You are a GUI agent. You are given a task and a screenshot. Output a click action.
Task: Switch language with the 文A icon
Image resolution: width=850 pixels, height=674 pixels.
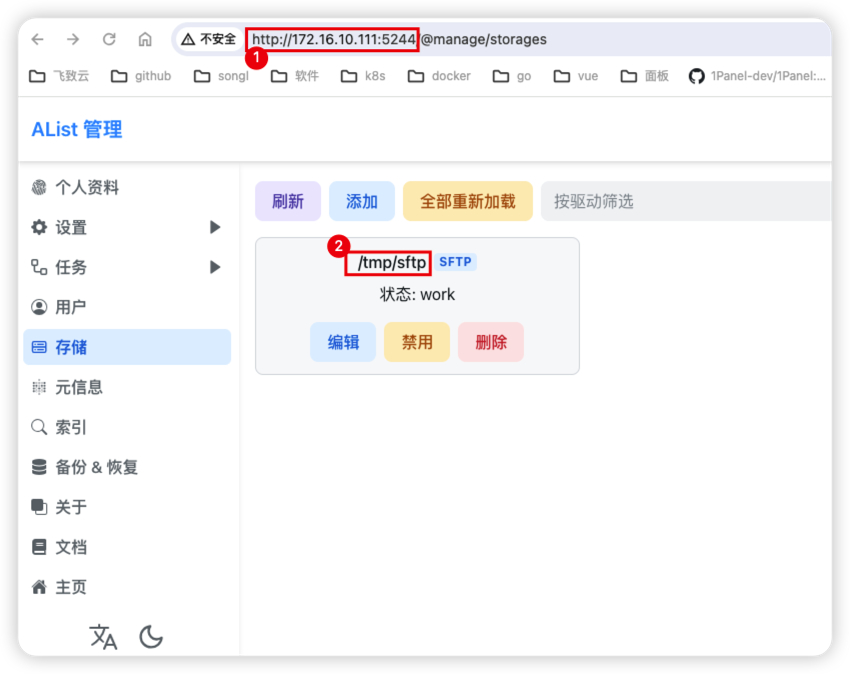click(x=103, y=636)
